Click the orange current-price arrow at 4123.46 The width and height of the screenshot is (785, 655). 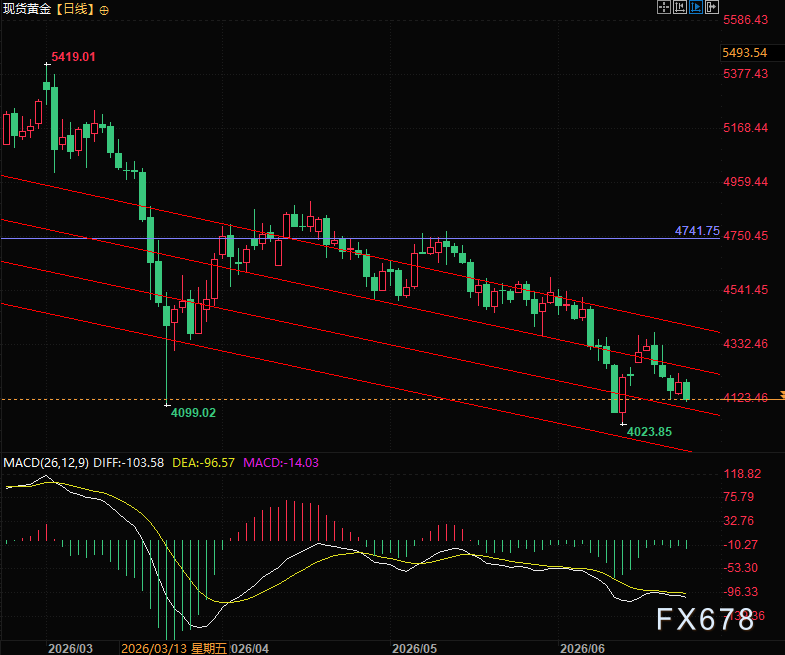782,396
